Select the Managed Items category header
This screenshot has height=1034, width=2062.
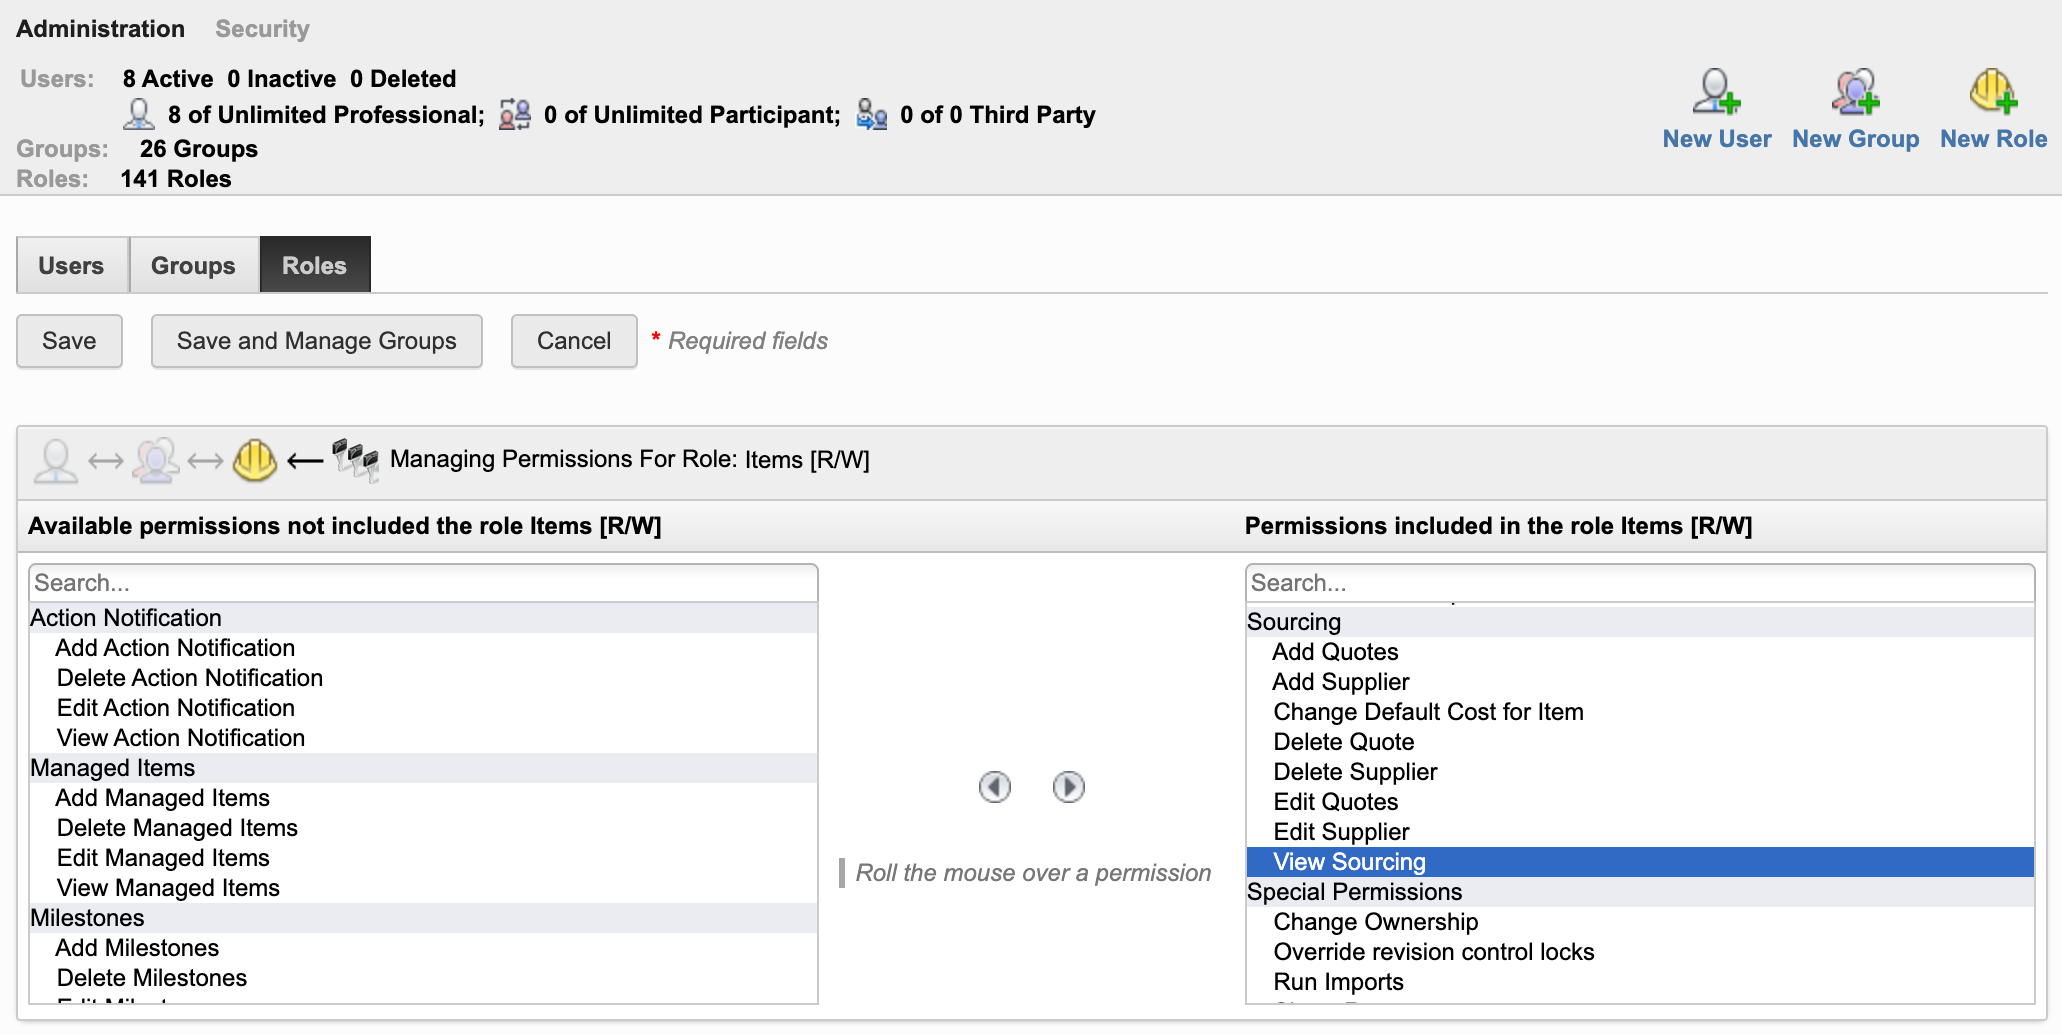(113, 768)
